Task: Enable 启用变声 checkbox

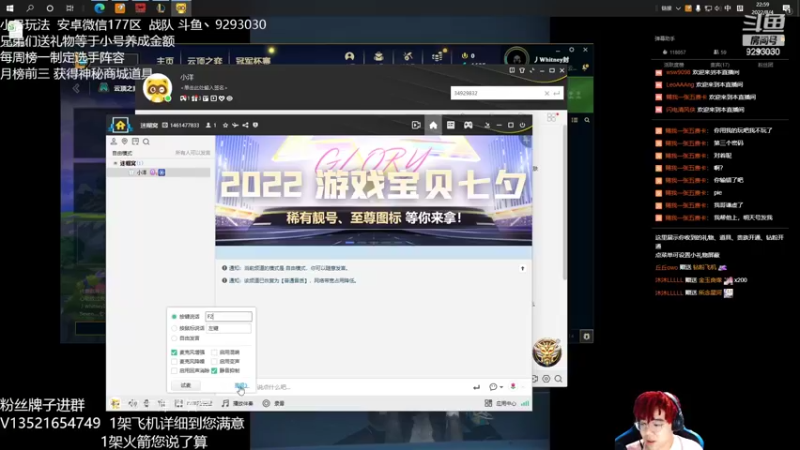Action: (x=214, y=362)
